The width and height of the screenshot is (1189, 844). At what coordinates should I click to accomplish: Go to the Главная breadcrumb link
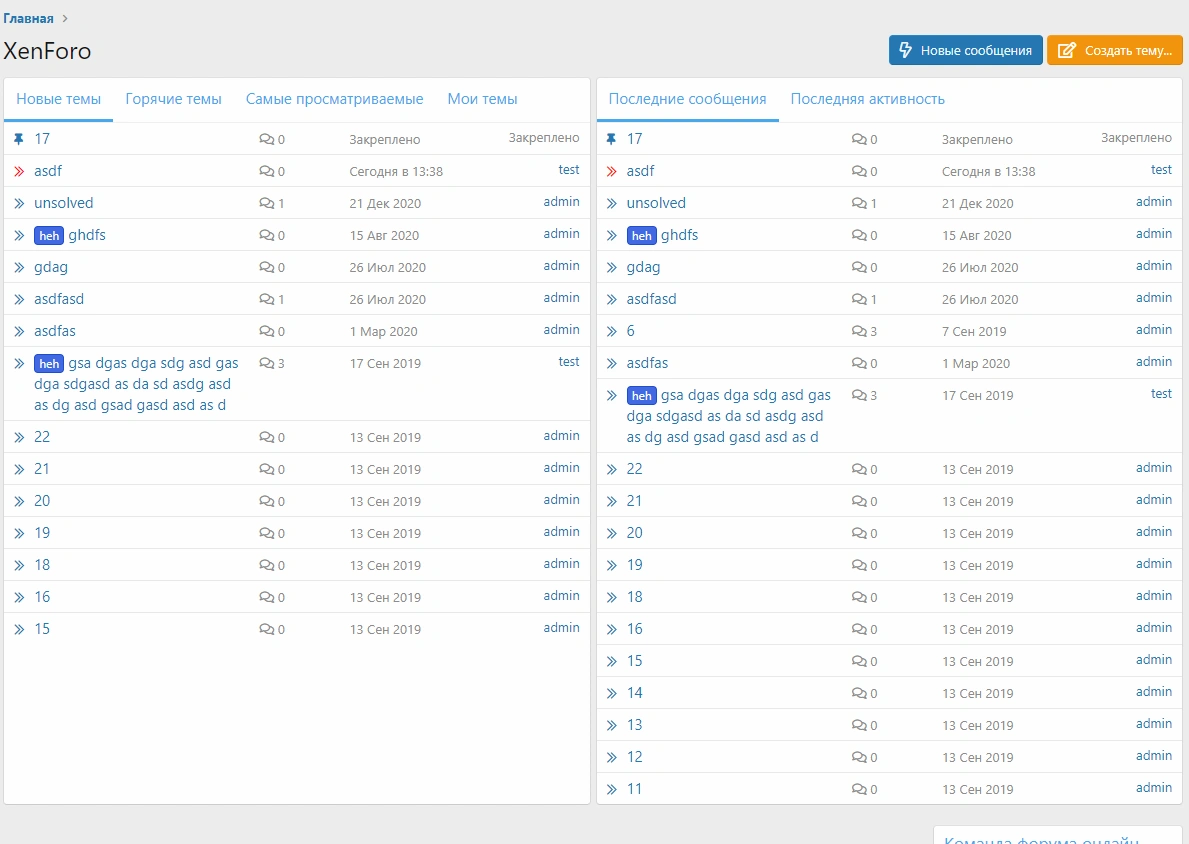coord(28,18)
